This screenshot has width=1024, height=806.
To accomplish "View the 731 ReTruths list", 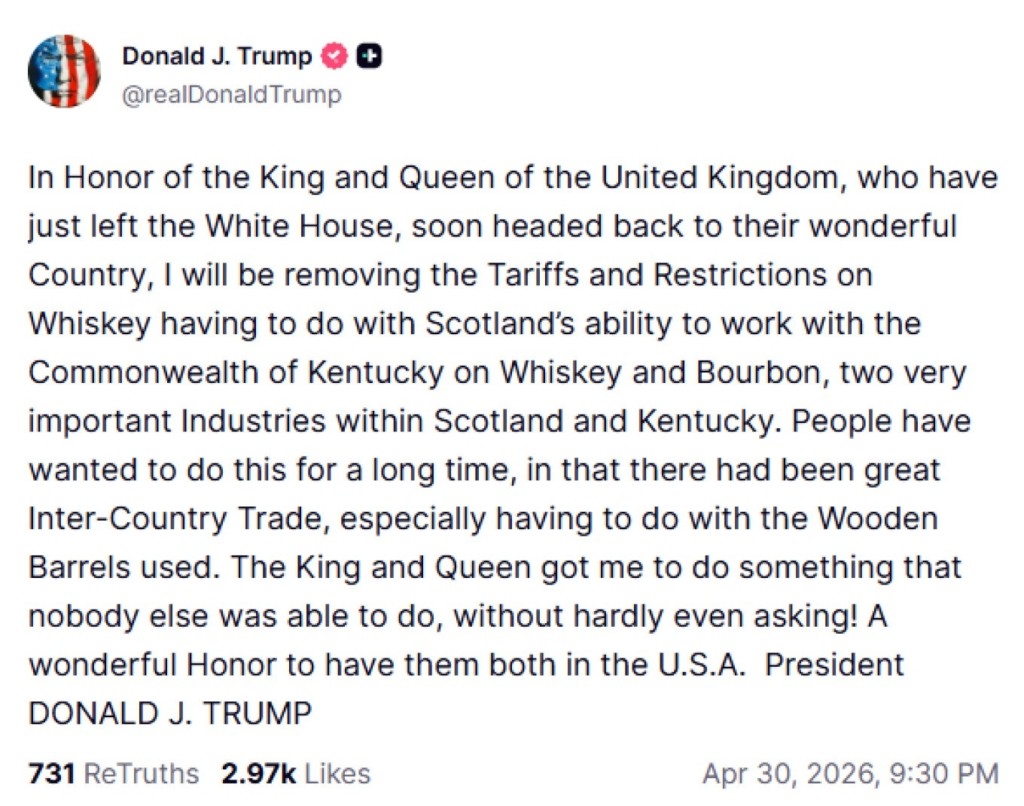I will 113,773.
